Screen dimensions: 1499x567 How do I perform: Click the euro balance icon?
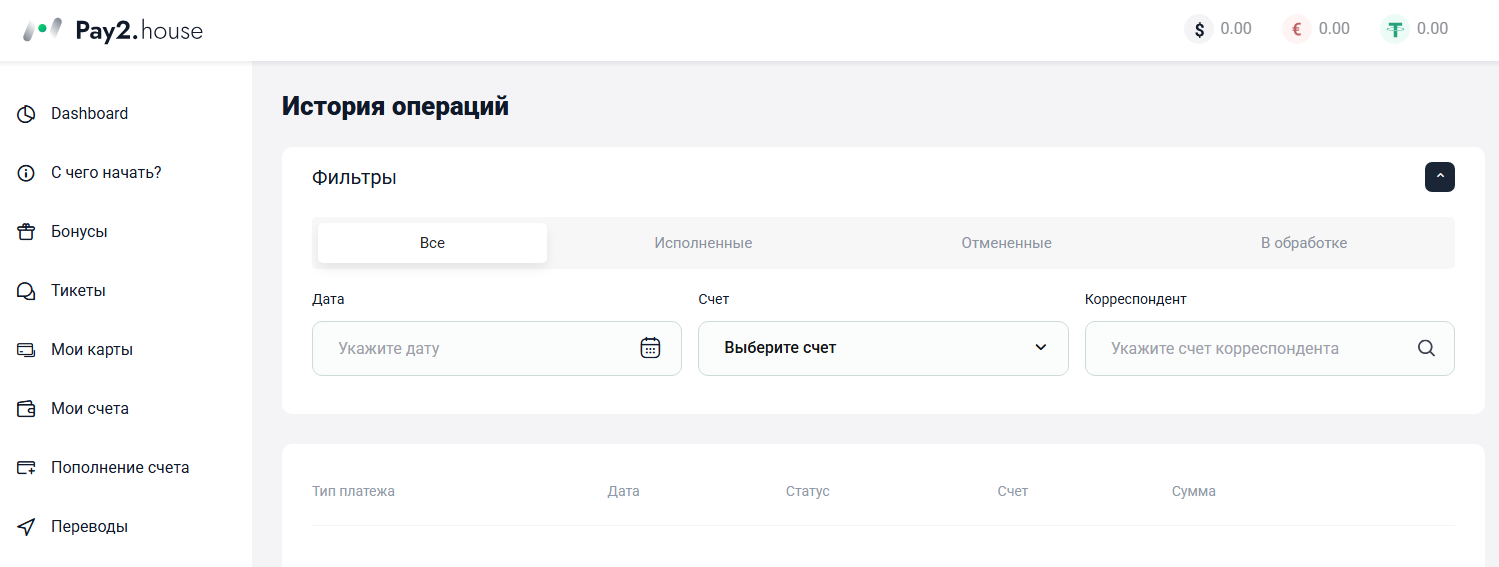point(1297,29)
